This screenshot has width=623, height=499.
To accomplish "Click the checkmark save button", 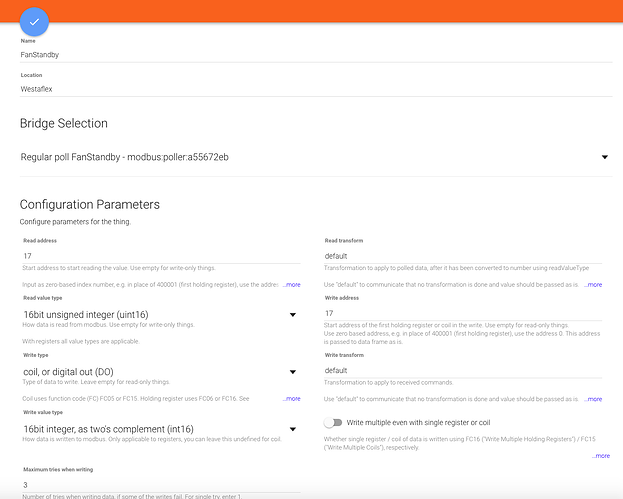I will pyautogui.click(x=34, y=20).
